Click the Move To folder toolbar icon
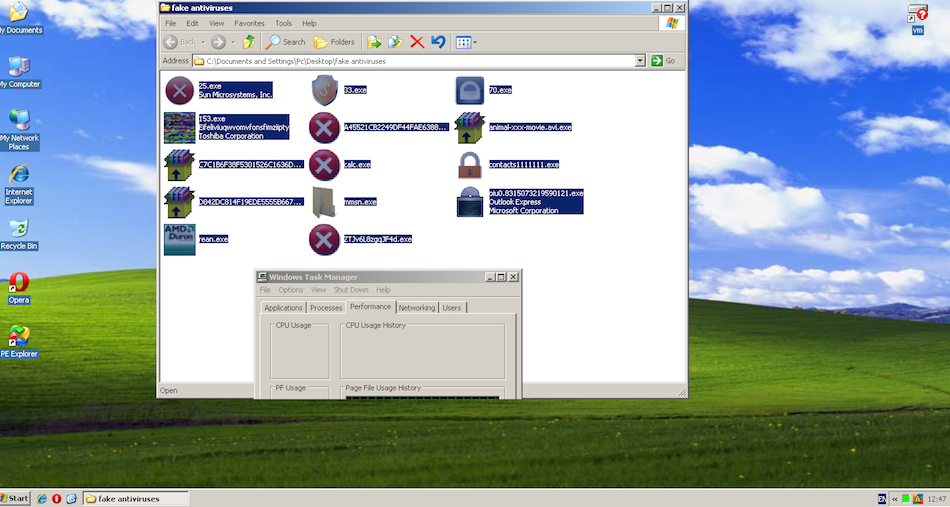Viewport: 950px width, 507px height. [x=374, y=42]
